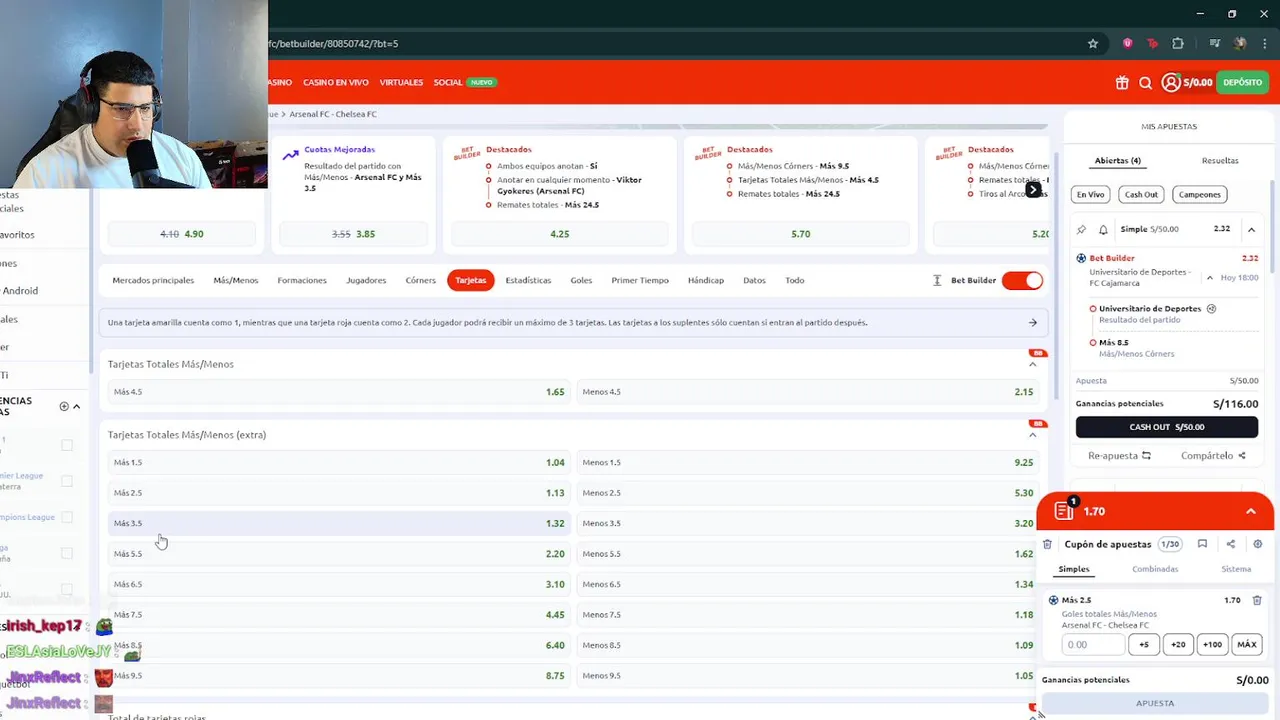Collapse the bet slip with the 1.70 chevron
The width and height of the screenshot is (1280, 720).
1250,511
